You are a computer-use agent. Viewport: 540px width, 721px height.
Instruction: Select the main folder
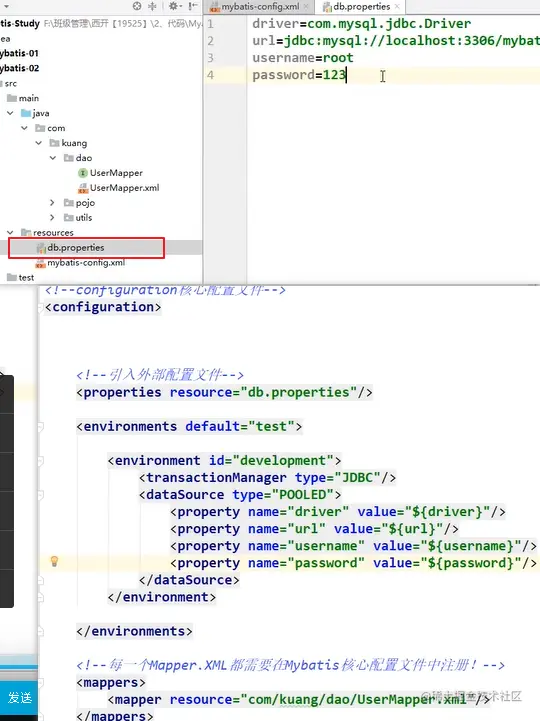tap(29, 98)
